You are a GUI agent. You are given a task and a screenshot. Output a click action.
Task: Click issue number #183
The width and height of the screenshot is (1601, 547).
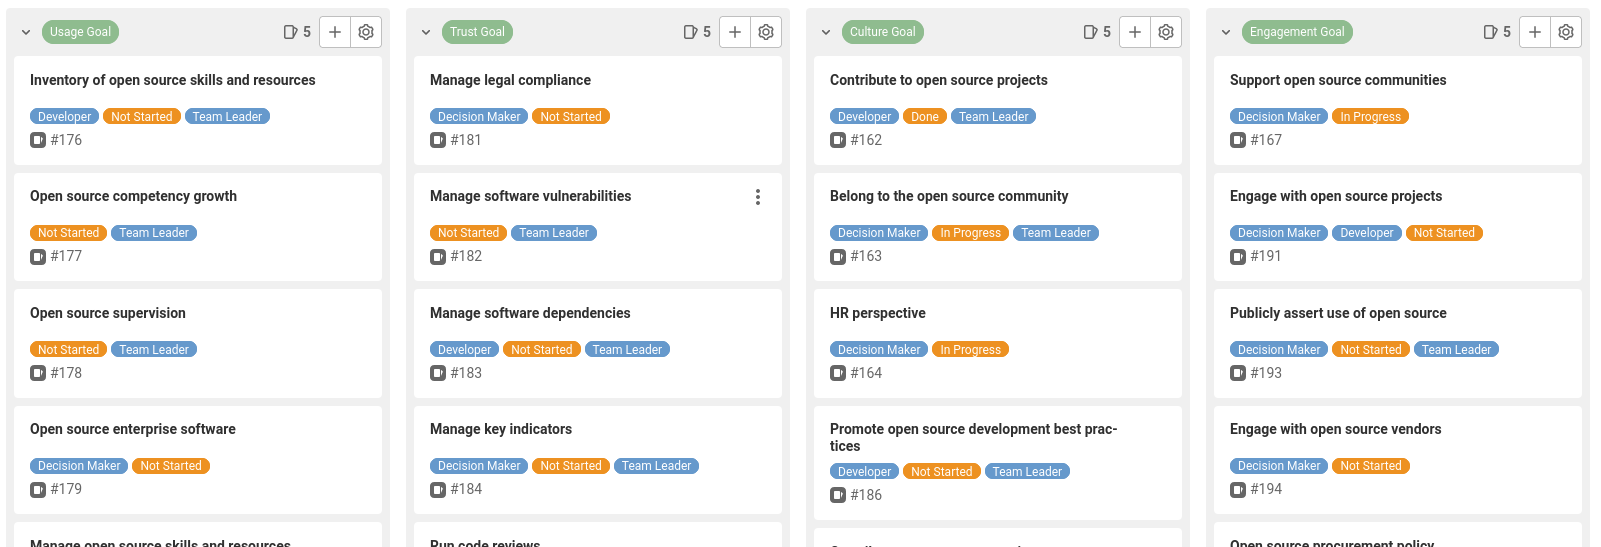point(466,373)
